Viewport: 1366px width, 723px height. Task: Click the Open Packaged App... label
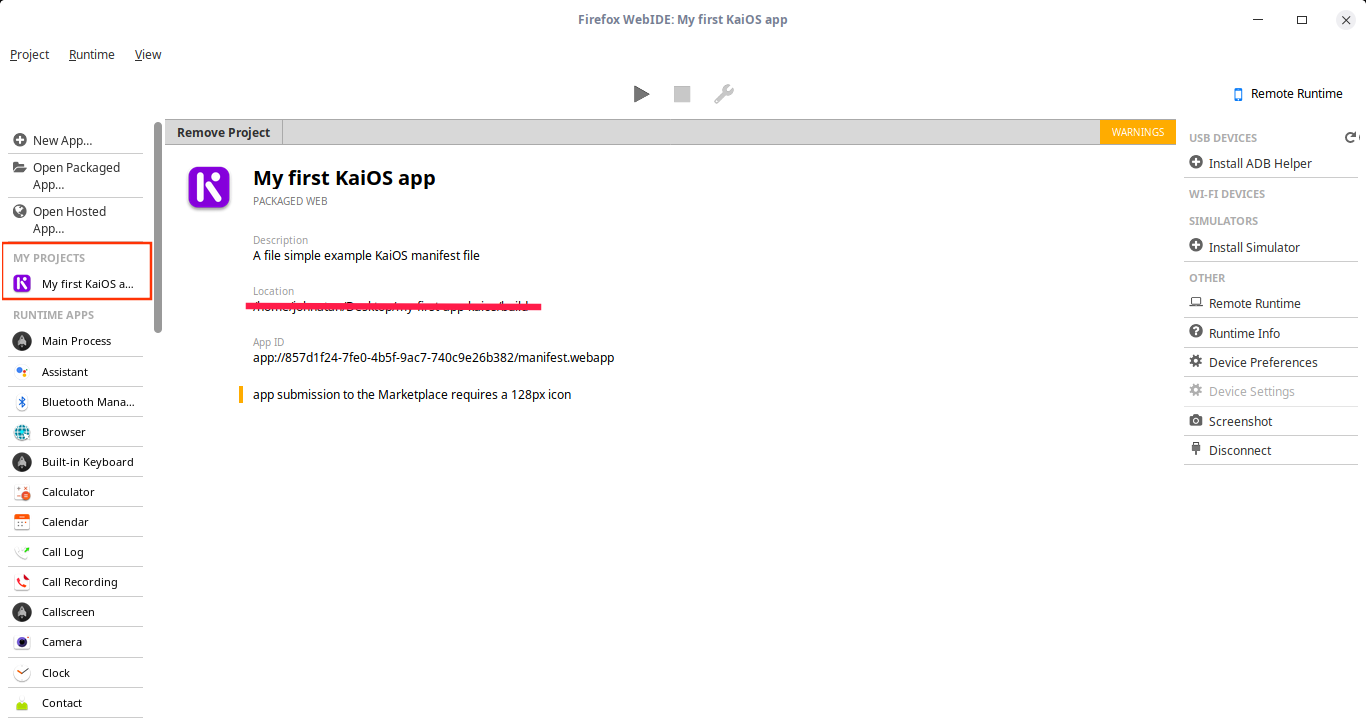tap(77, 176)
